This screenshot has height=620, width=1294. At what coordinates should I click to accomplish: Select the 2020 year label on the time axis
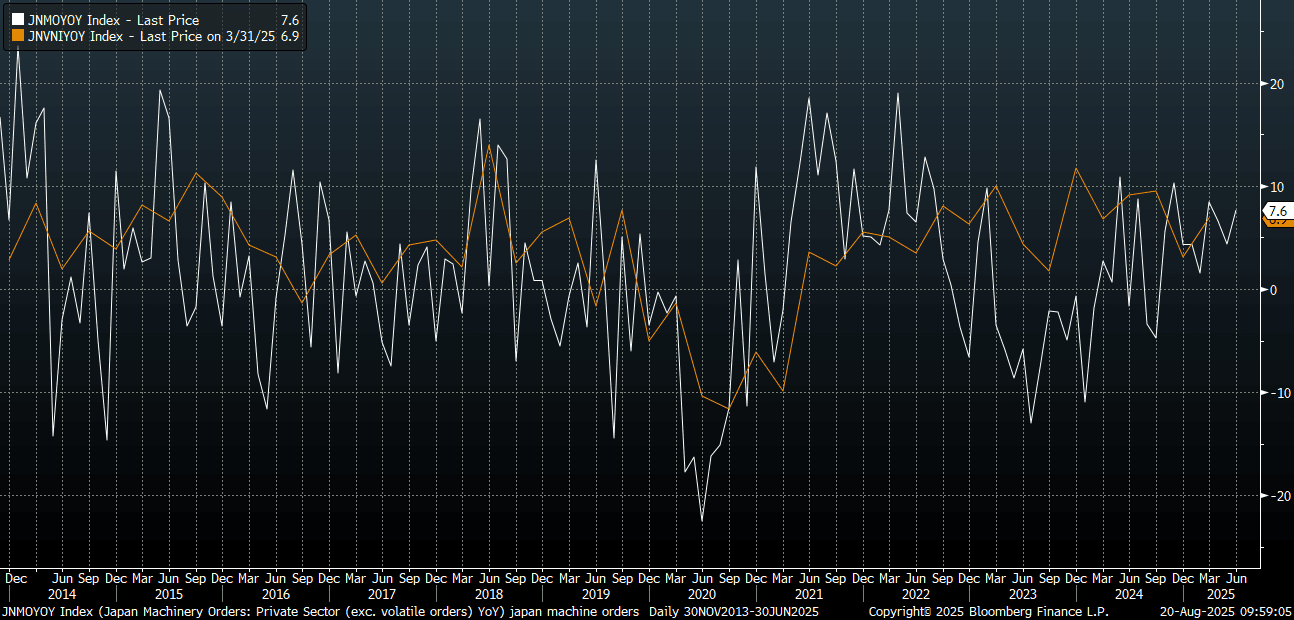coord(703,593)
